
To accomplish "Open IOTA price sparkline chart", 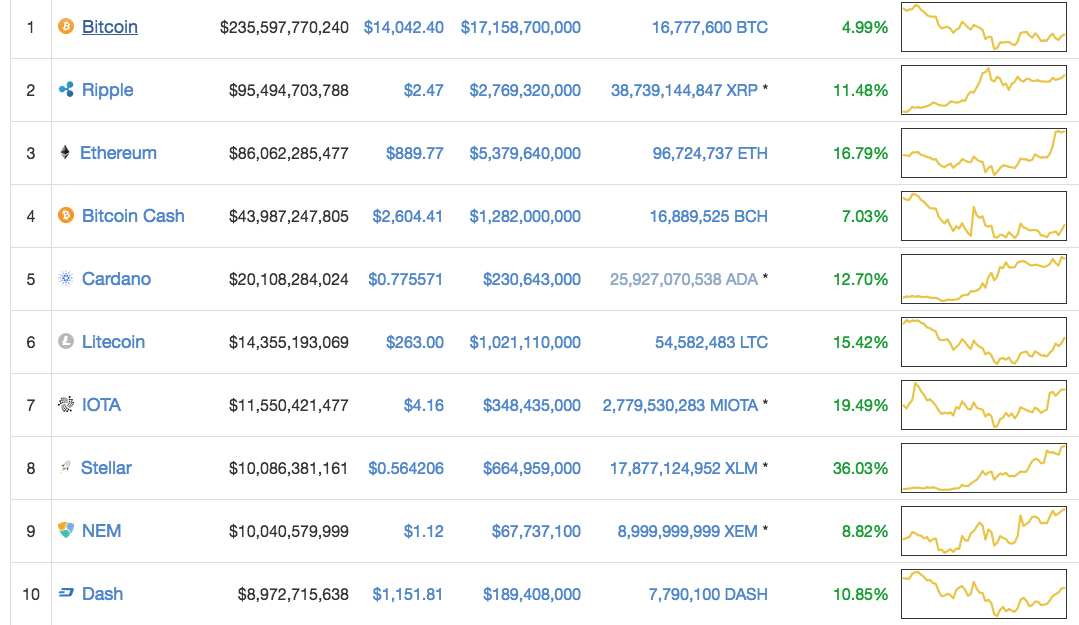I will [984, 405].
